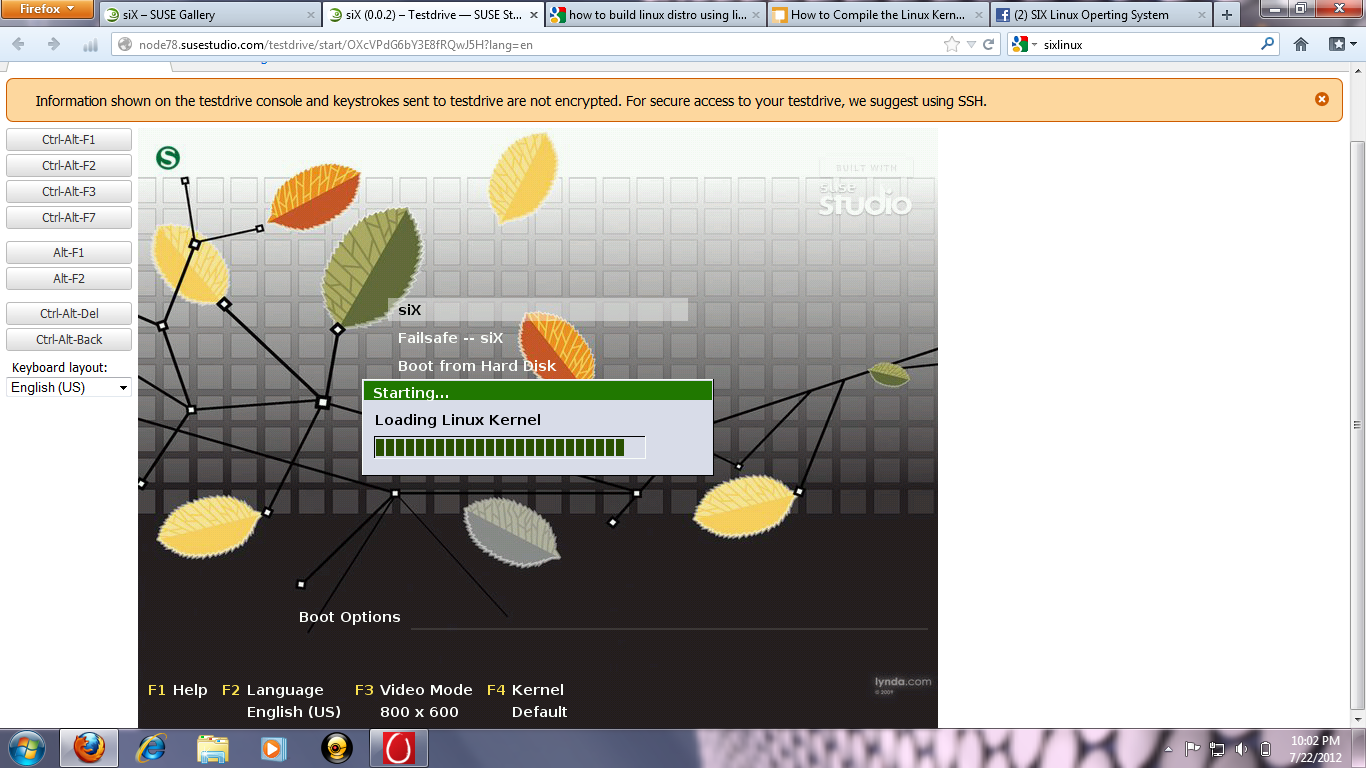Image resolution: width=1366 pixels, height=768 pixels.
Task: Click the yellow round media app taskbar icon
Action: pyautogui.click(x=337, y=748)
